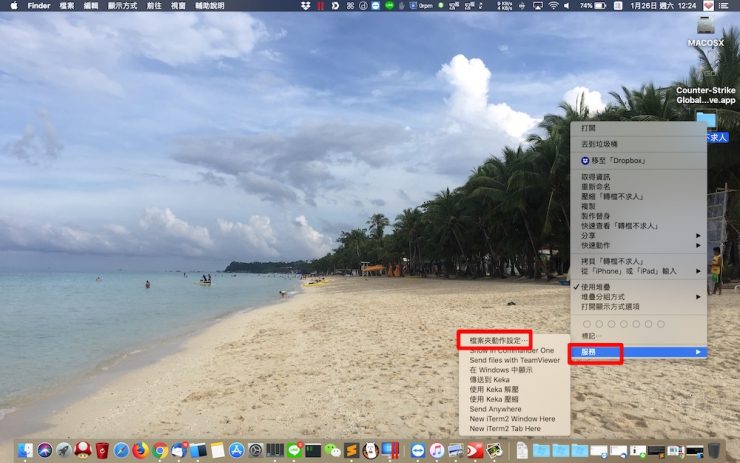
Task: Launch Google Chrome from the dock
Action: coord(159,450)
